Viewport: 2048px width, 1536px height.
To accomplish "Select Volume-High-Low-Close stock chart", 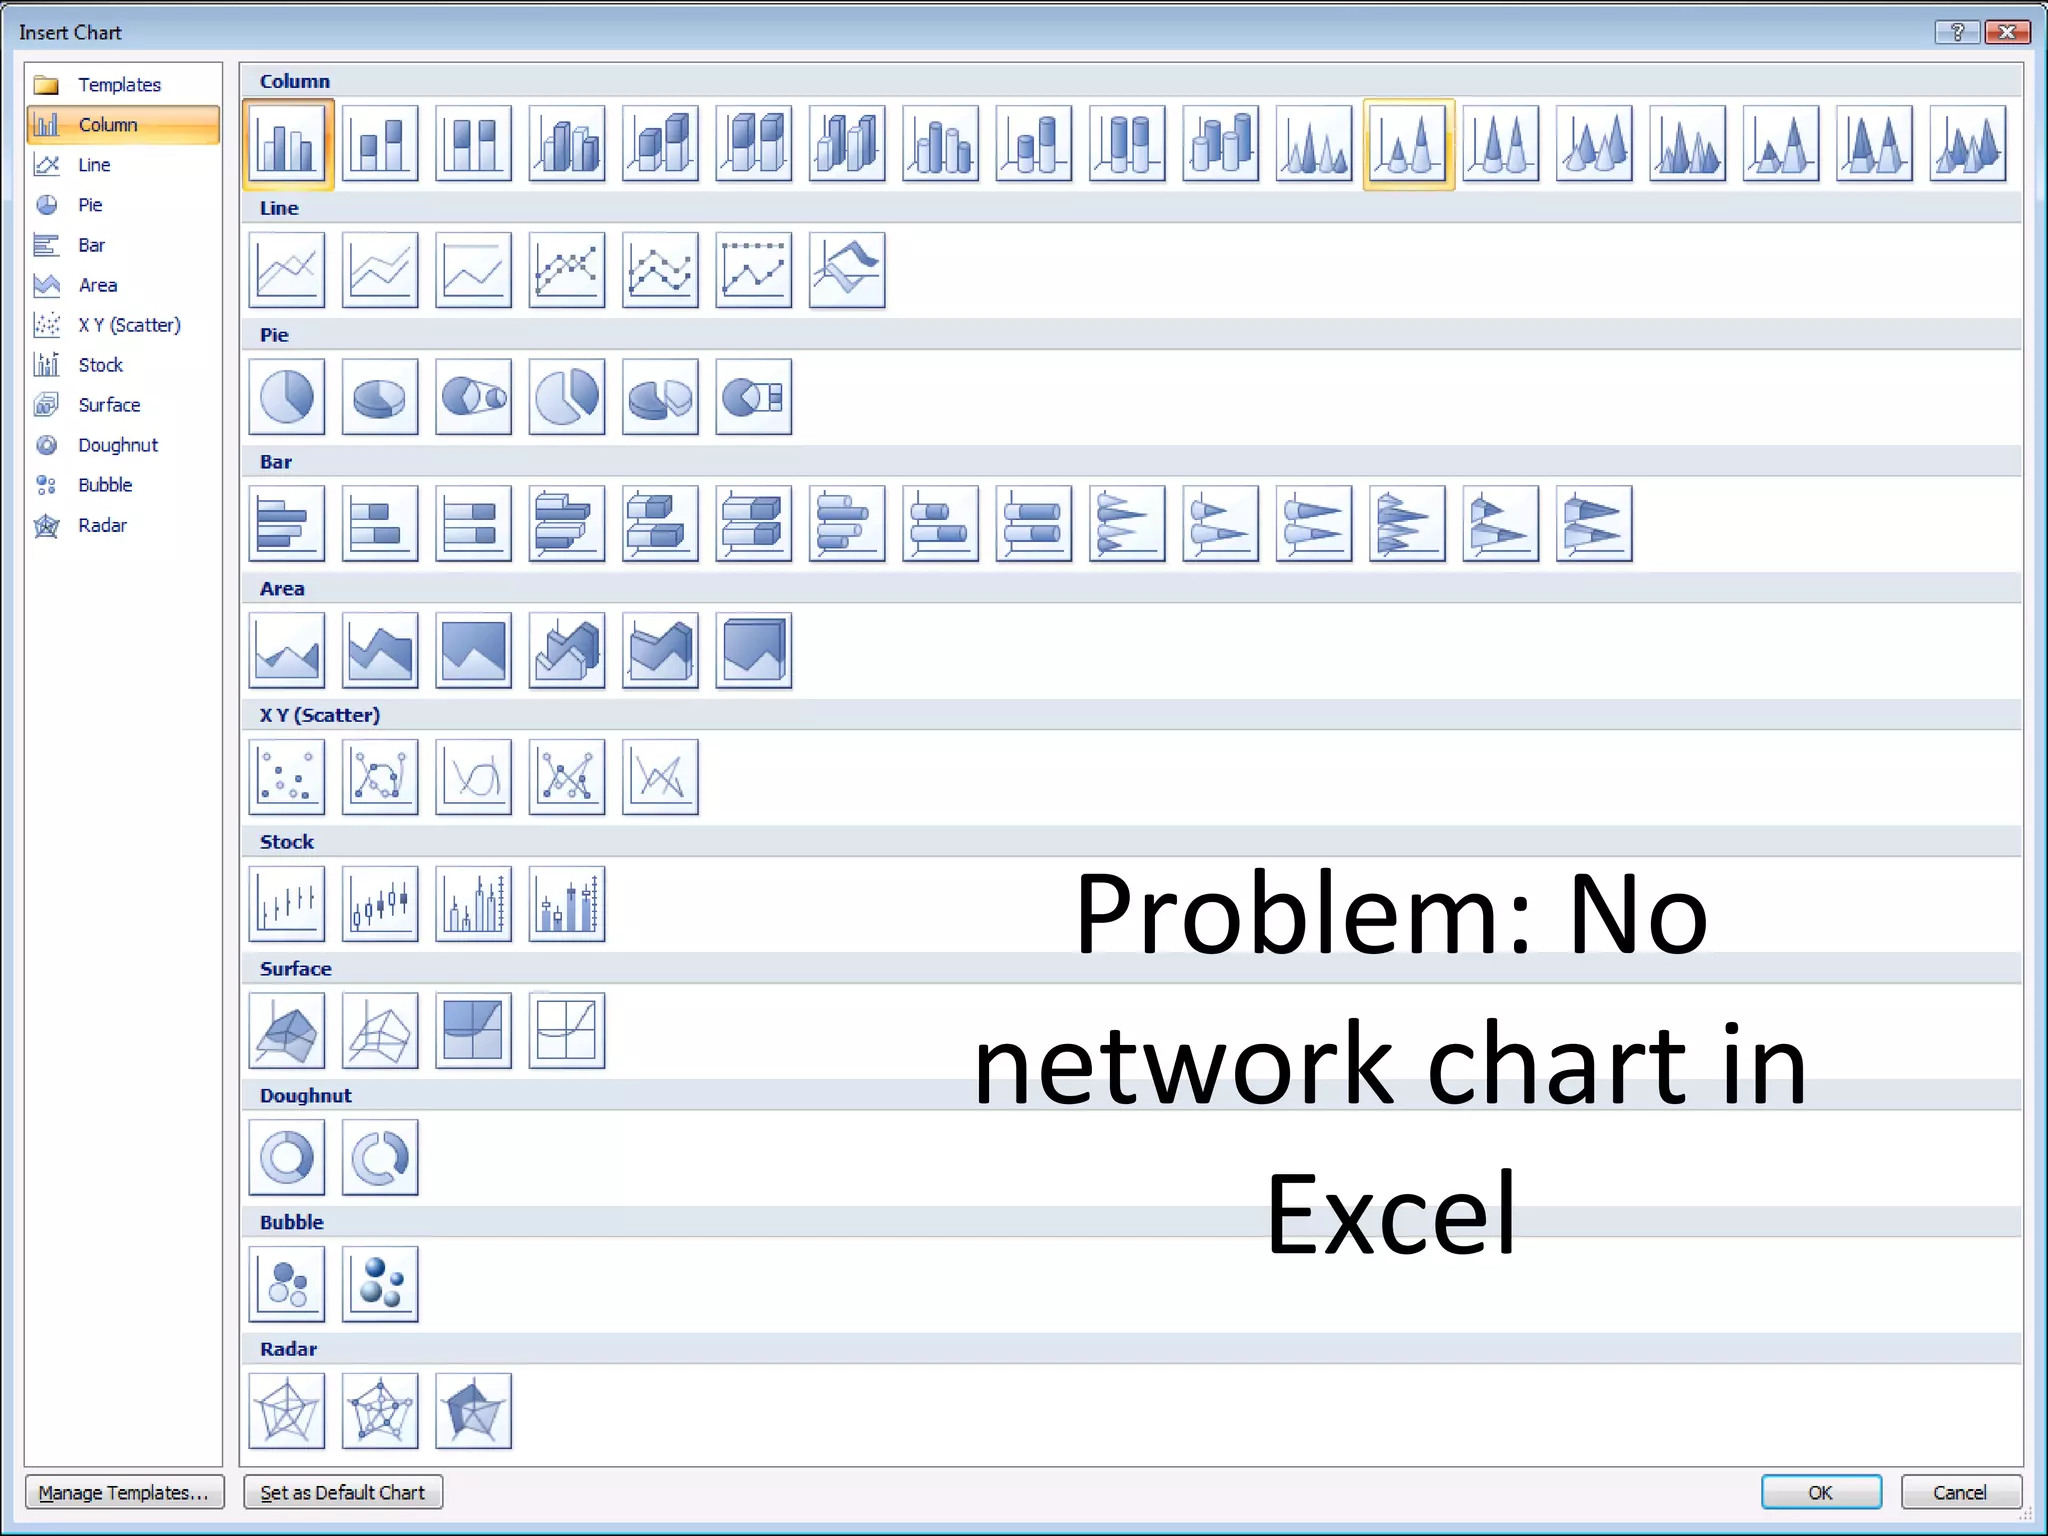I will [x=473, y=904].
